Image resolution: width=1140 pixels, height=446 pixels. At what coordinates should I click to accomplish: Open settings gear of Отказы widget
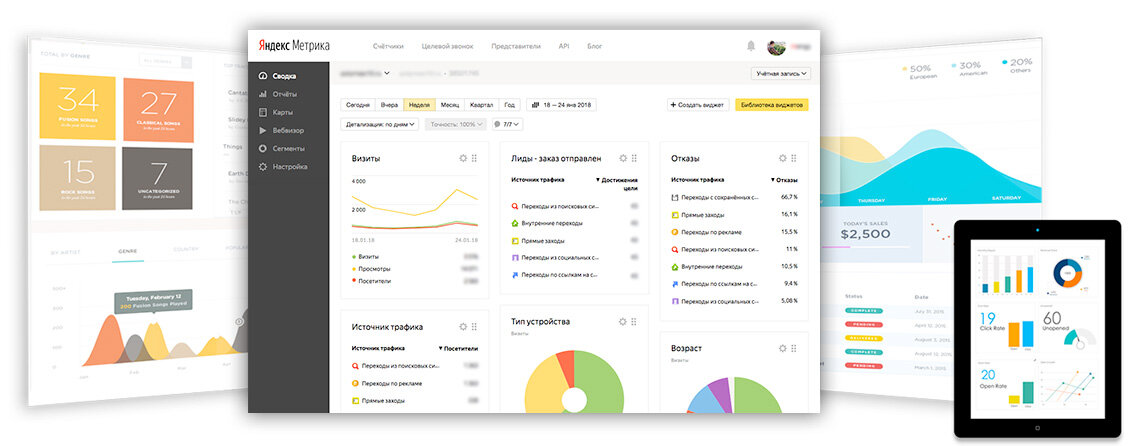[782, 158]
